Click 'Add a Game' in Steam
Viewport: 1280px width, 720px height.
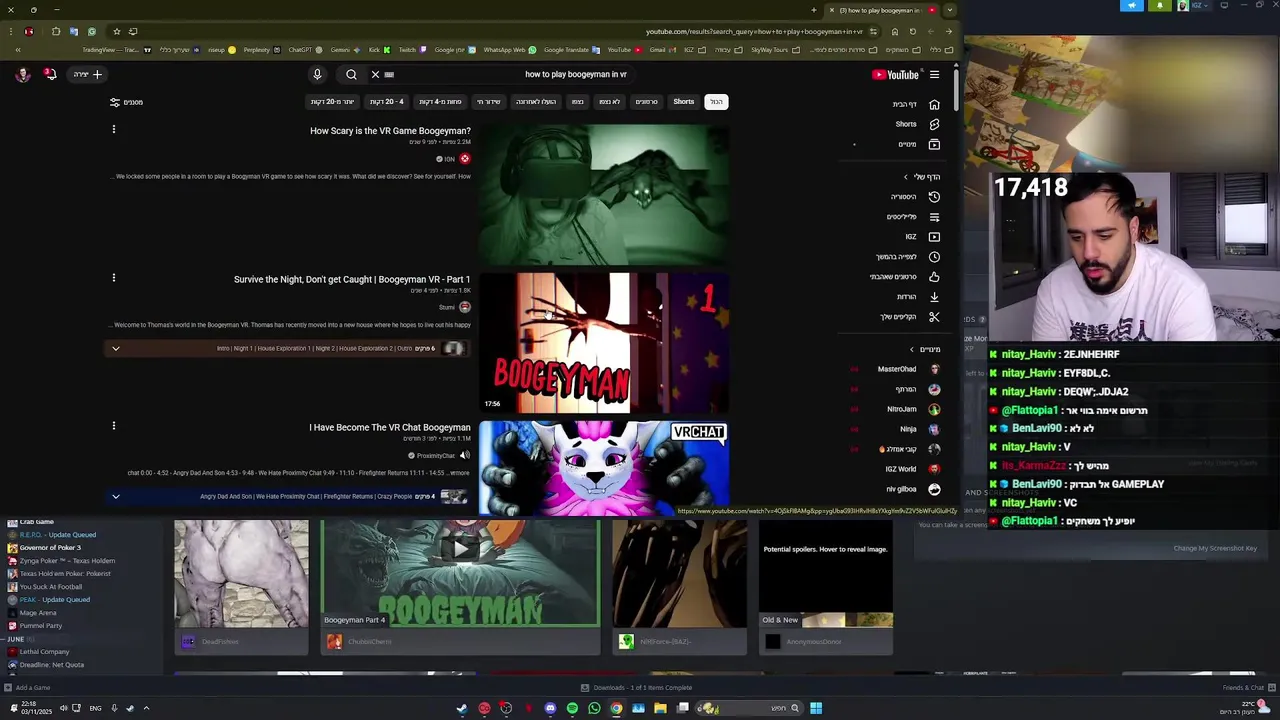click(x=27, y=688)
